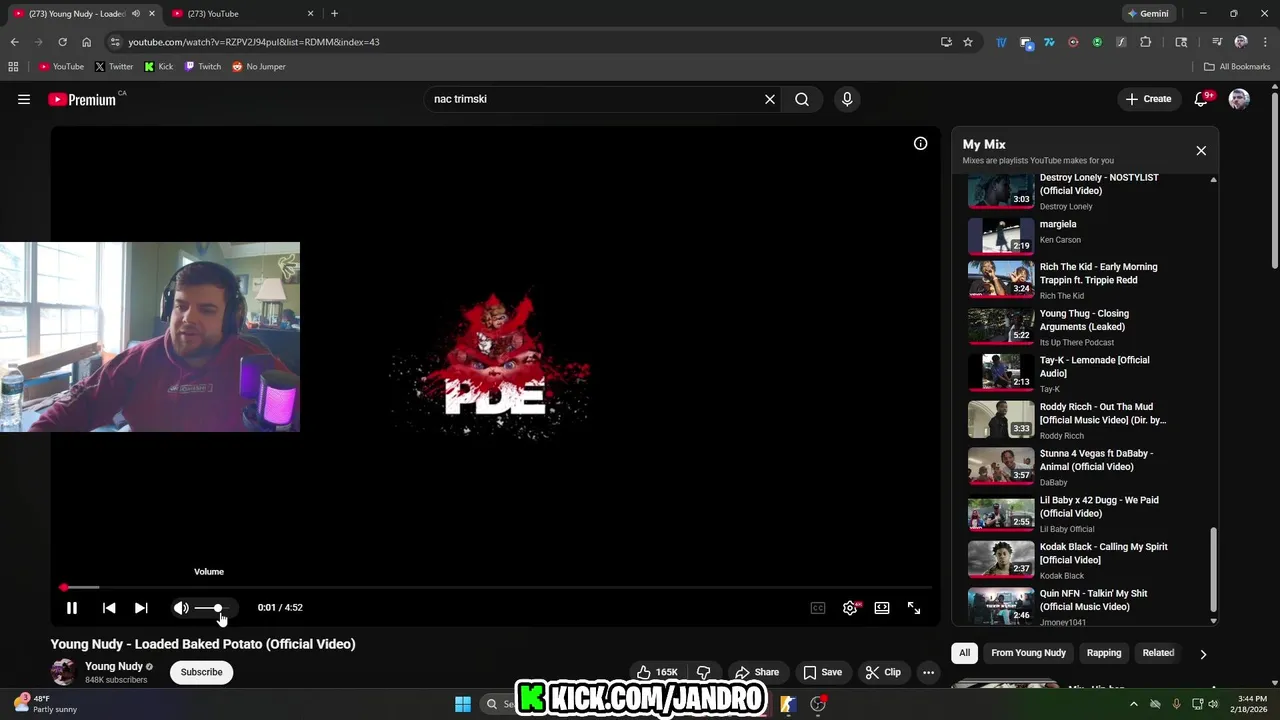Seek along the red video progress bar

(496, 588)
